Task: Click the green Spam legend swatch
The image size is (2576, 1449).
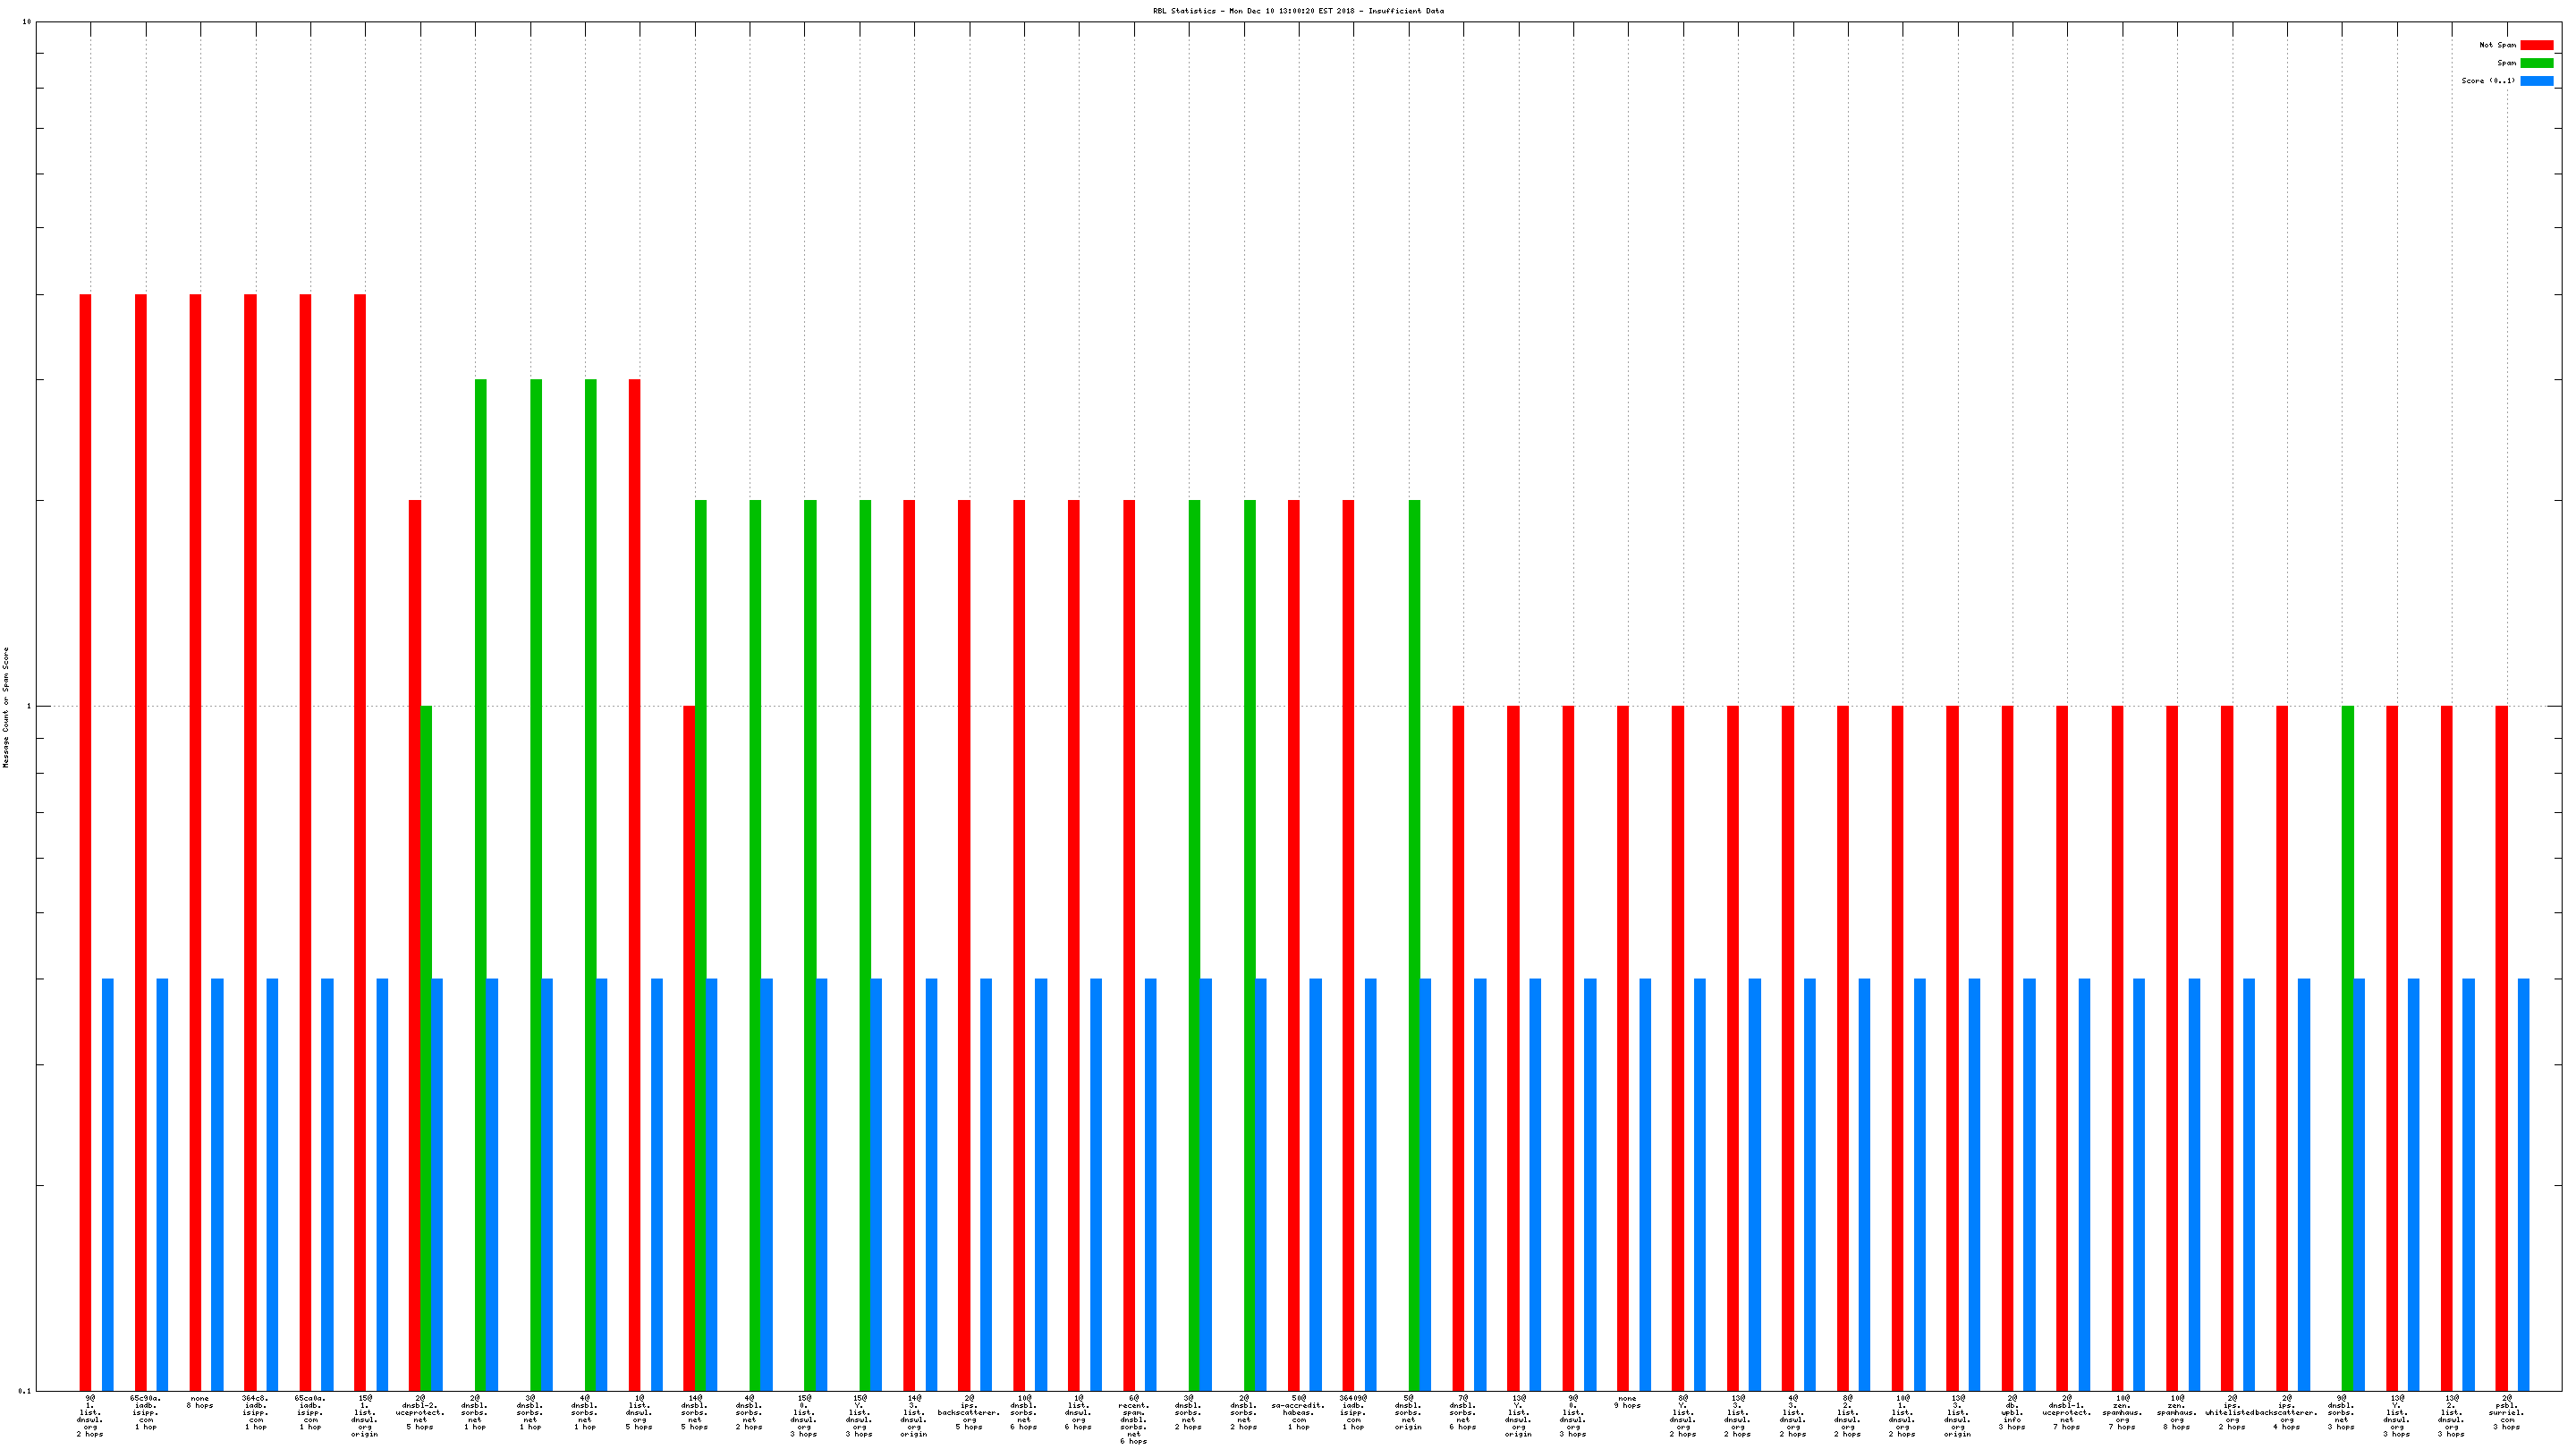Action: (x=2536, y=63)
